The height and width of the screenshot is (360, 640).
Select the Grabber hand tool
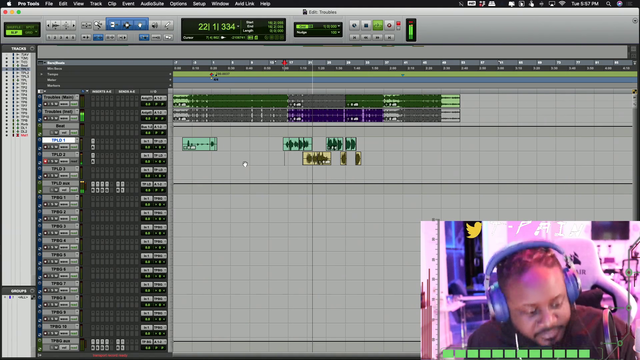point(140,25)
